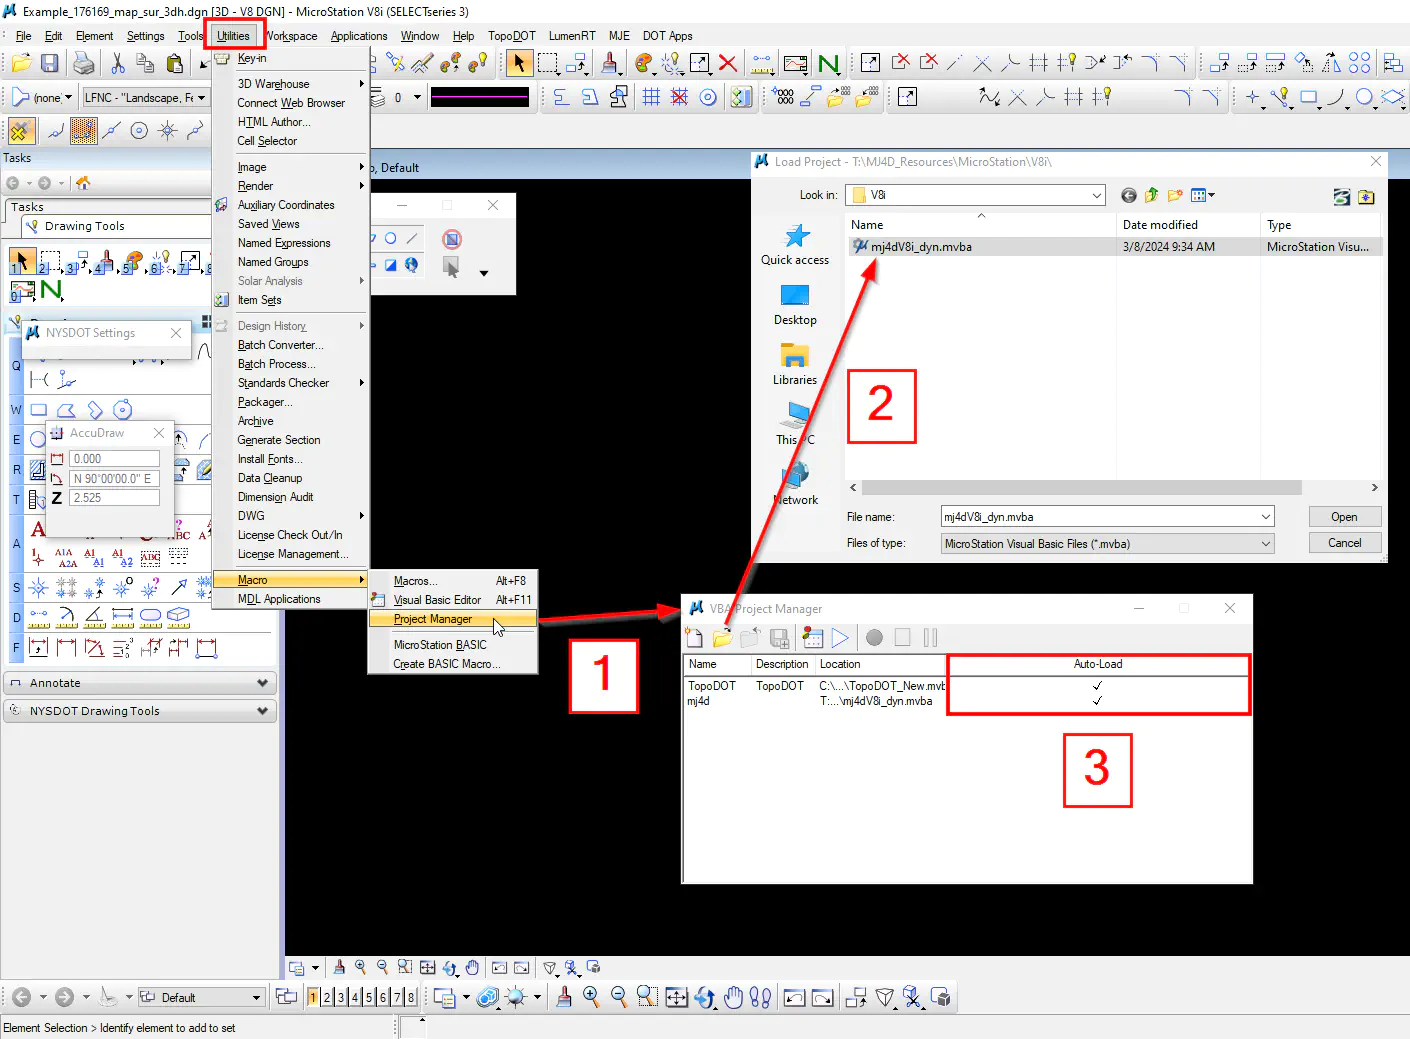
Task: Click the Zoom Out icon in bottom view toolbar
Action: (619, 997)
